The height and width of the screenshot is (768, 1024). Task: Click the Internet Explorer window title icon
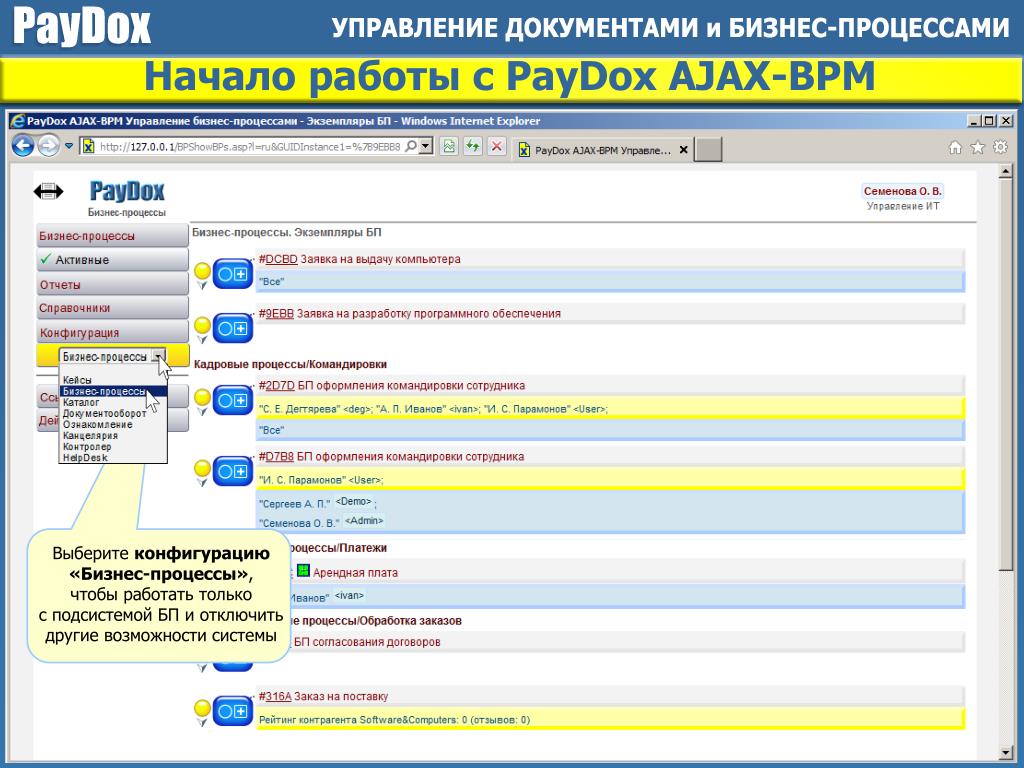pos(18,121)
